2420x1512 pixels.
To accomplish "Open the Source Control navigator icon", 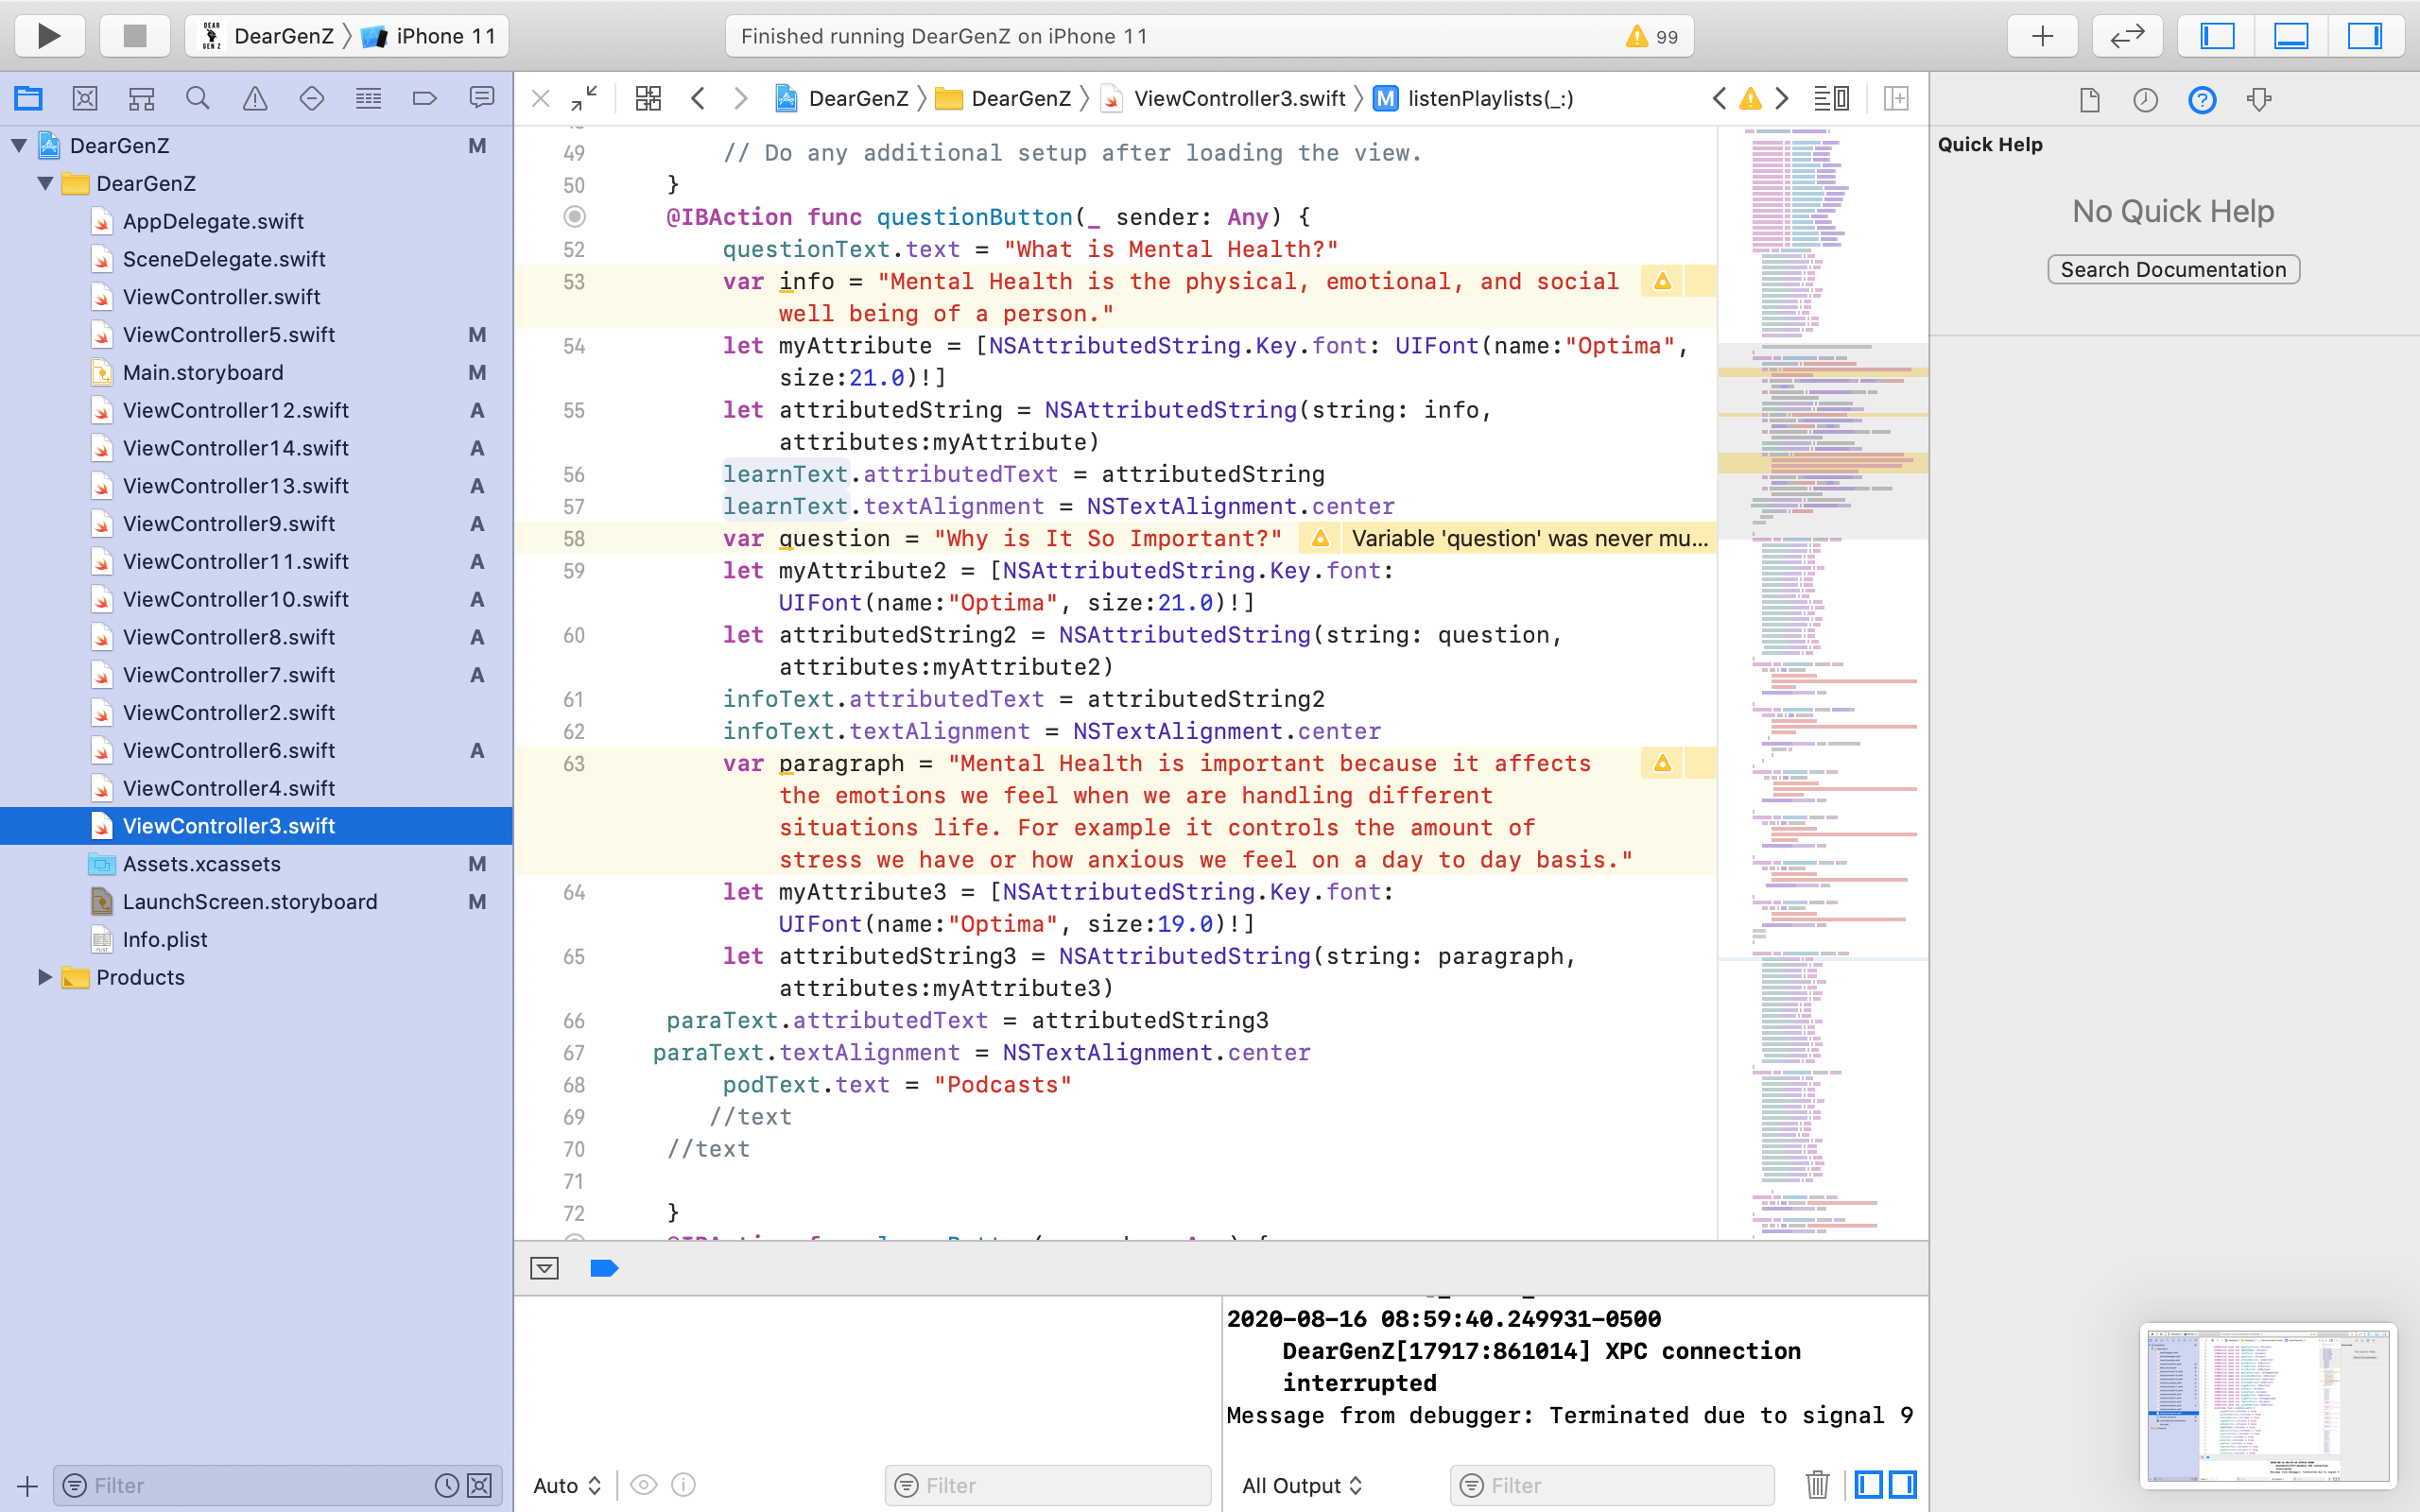I will [85, 98].
